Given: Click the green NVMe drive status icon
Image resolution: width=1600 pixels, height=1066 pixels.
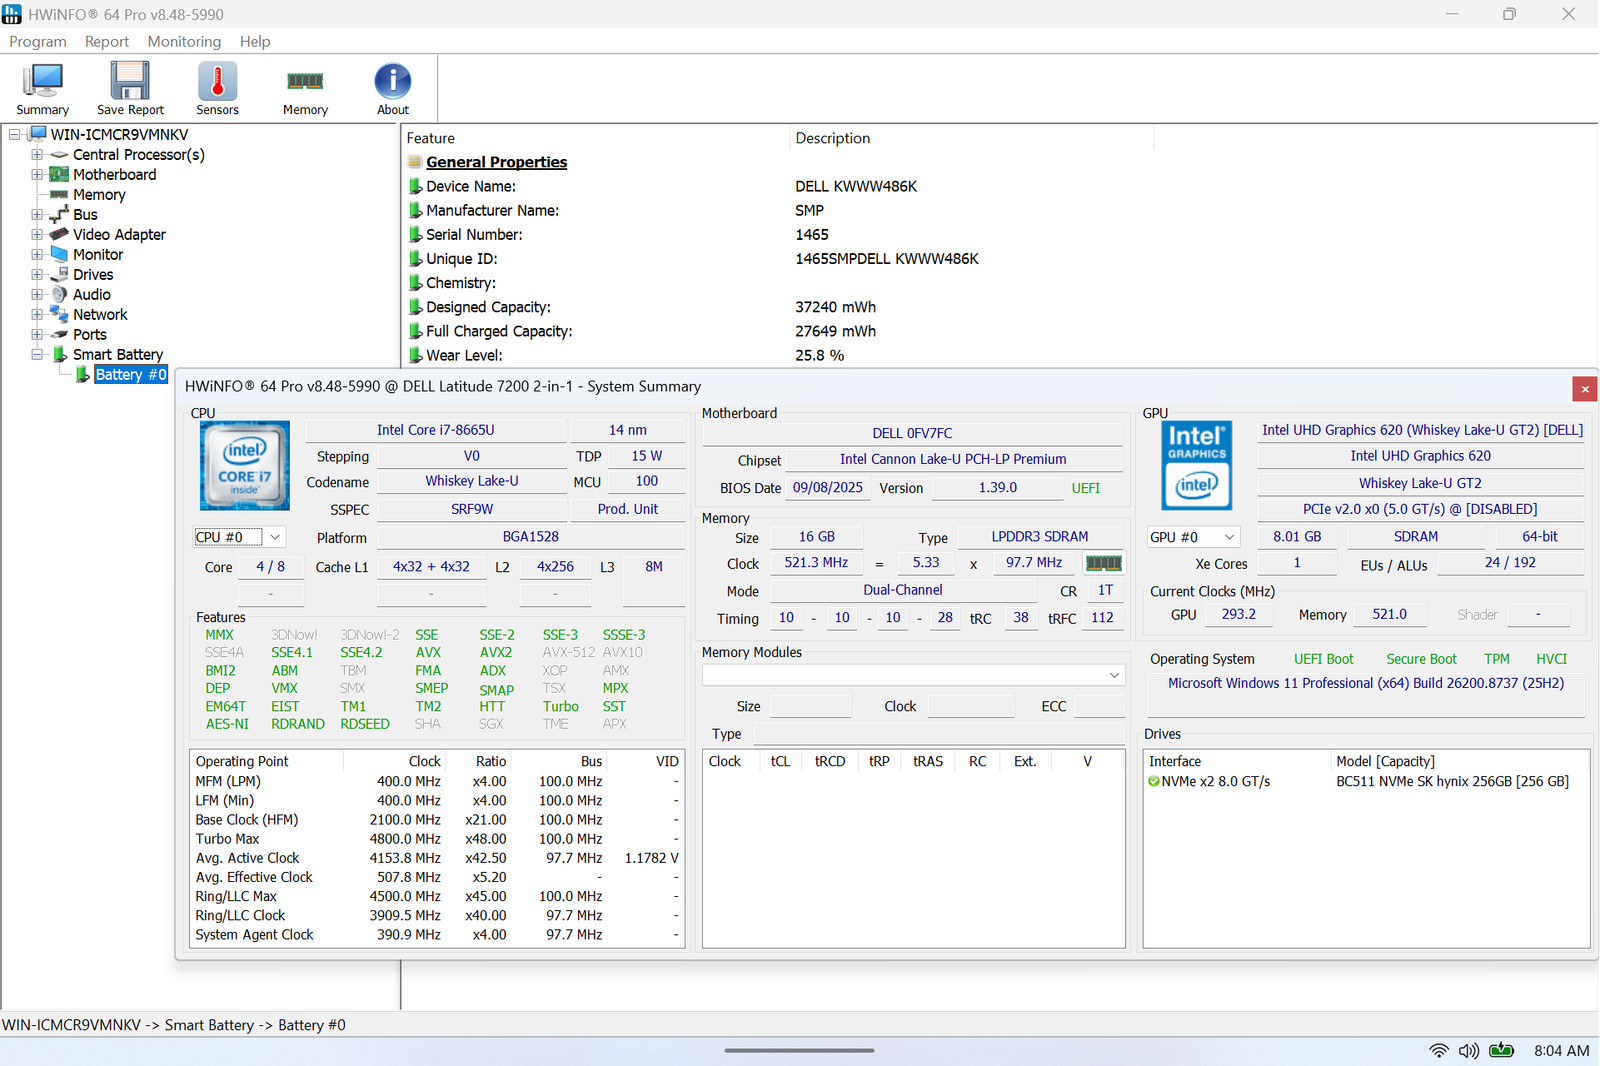Looking at the screenshot, I should coord(1154,781).
